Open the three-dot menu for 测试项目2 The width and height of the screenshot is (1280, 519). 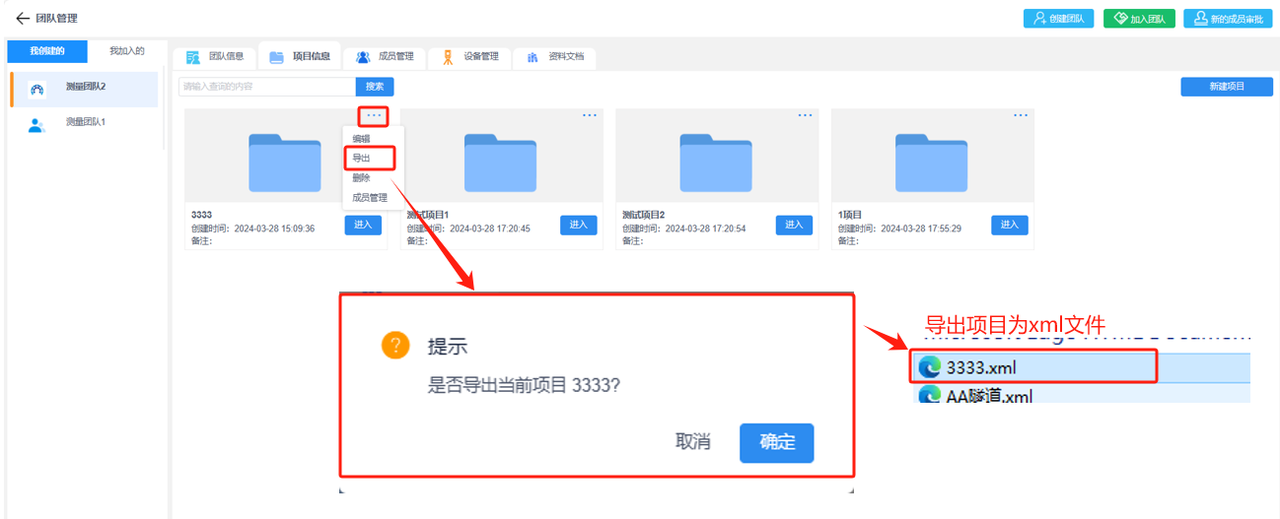tap(805, 116)
